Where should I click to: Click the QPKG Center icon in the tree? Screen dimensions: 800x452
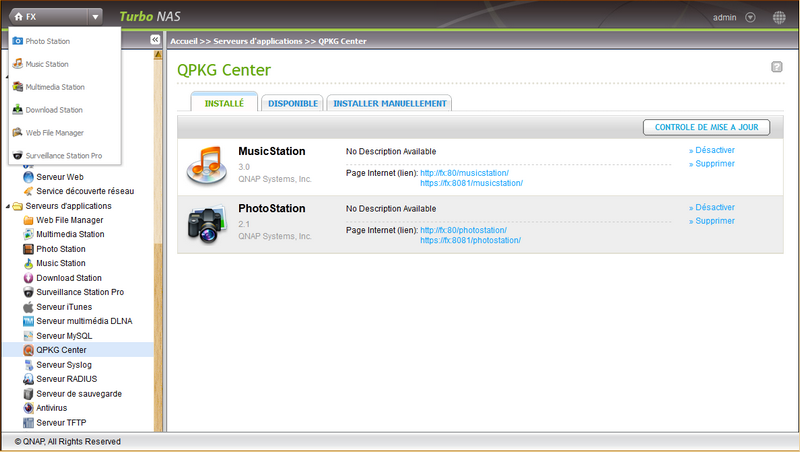[29, 350]
